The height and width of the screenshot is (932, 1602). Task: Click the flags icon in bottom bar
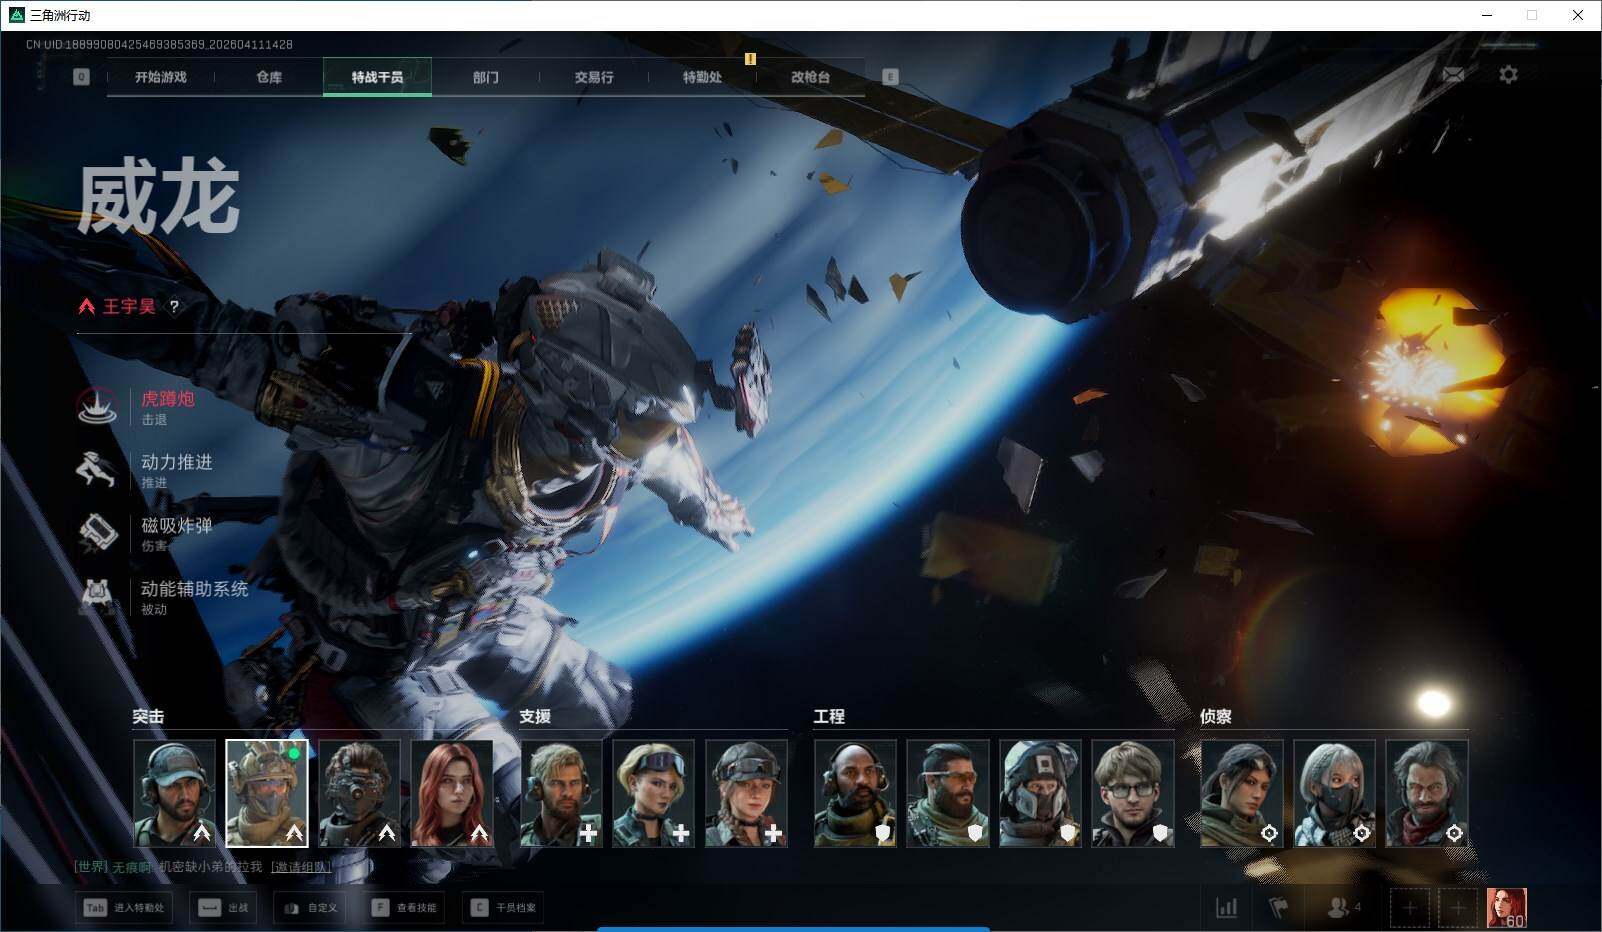(1279, 907)
